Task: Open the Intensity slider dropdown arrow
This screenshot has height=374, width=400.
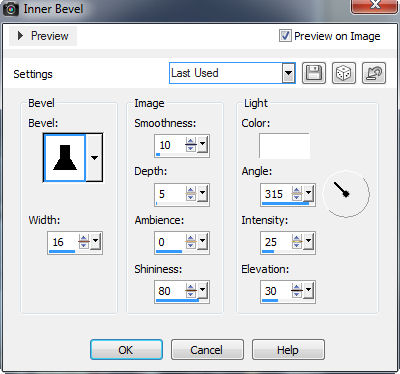Action: (308, 242)
